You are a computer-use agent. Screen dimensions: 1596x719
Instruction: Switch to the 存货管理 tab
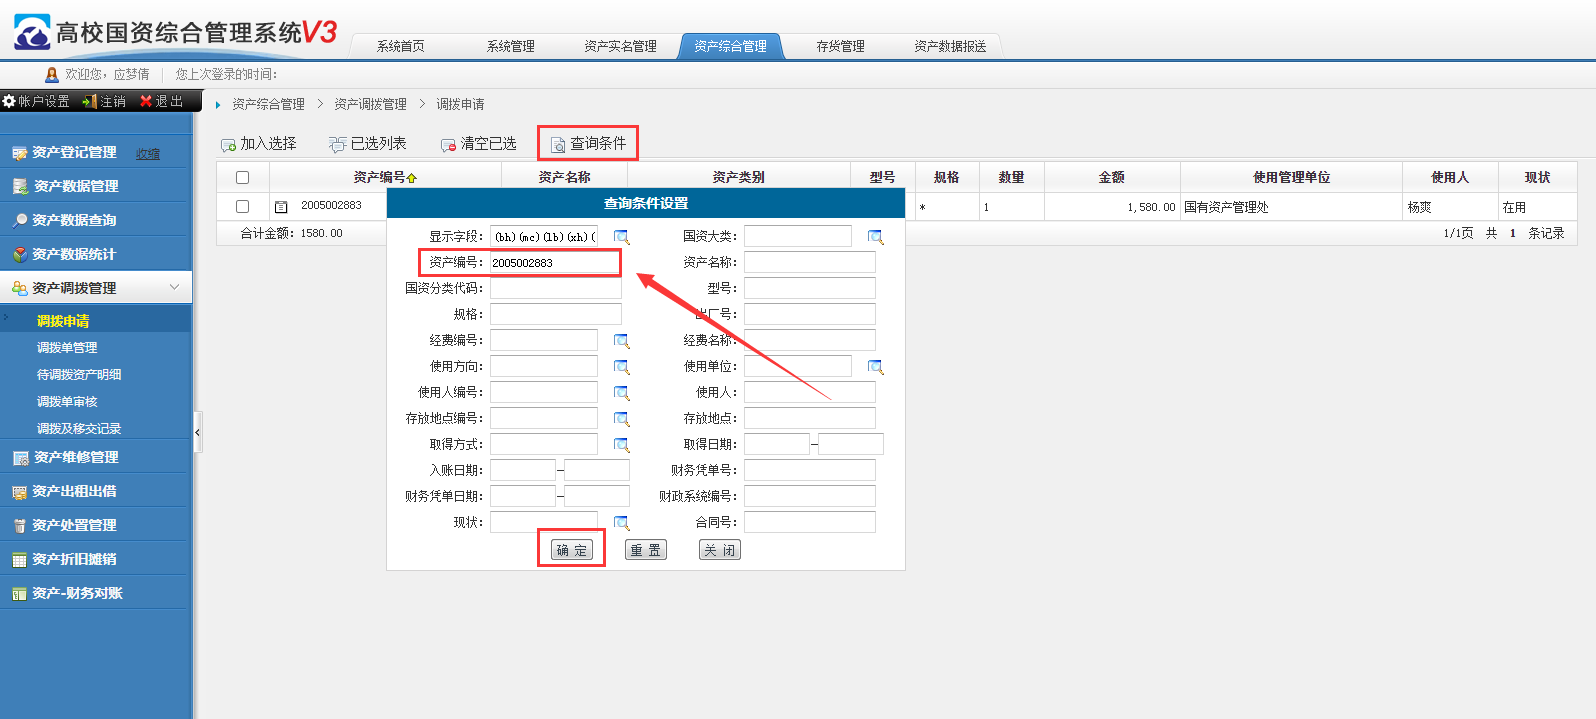(840, 46)
